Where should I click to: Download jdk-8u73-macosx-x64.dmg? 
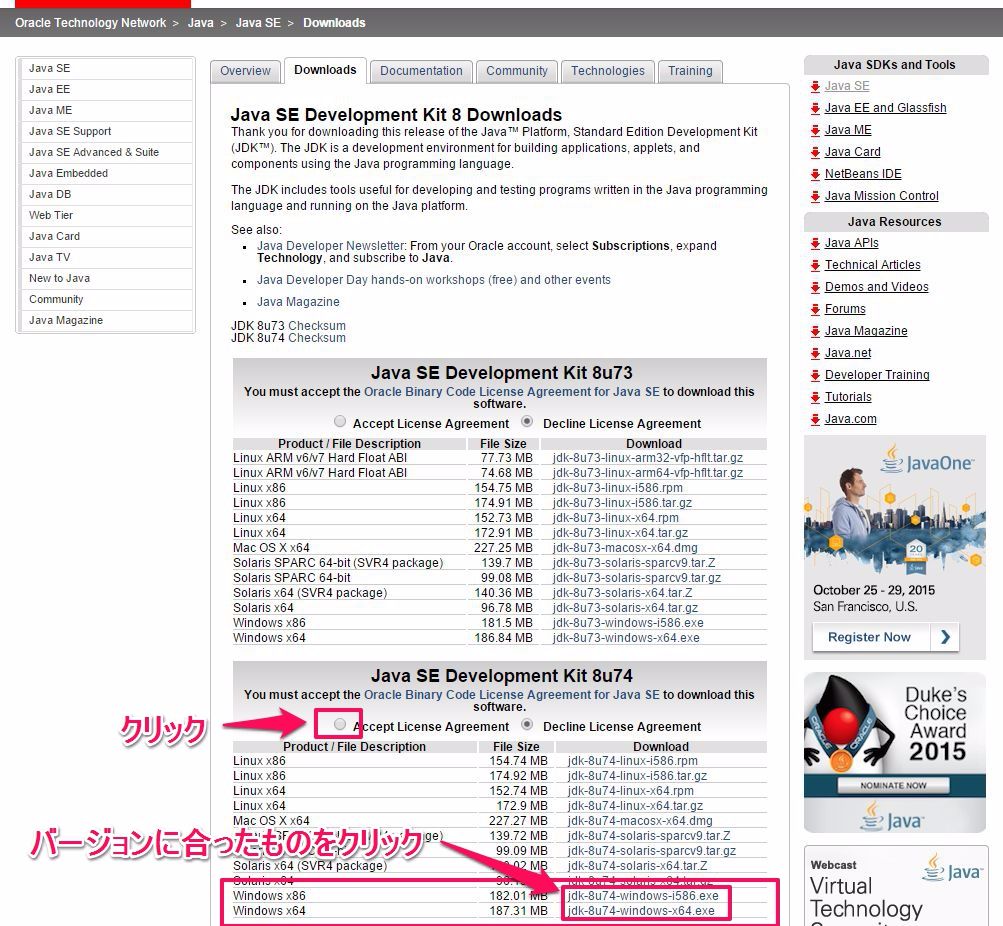(625, 549)
